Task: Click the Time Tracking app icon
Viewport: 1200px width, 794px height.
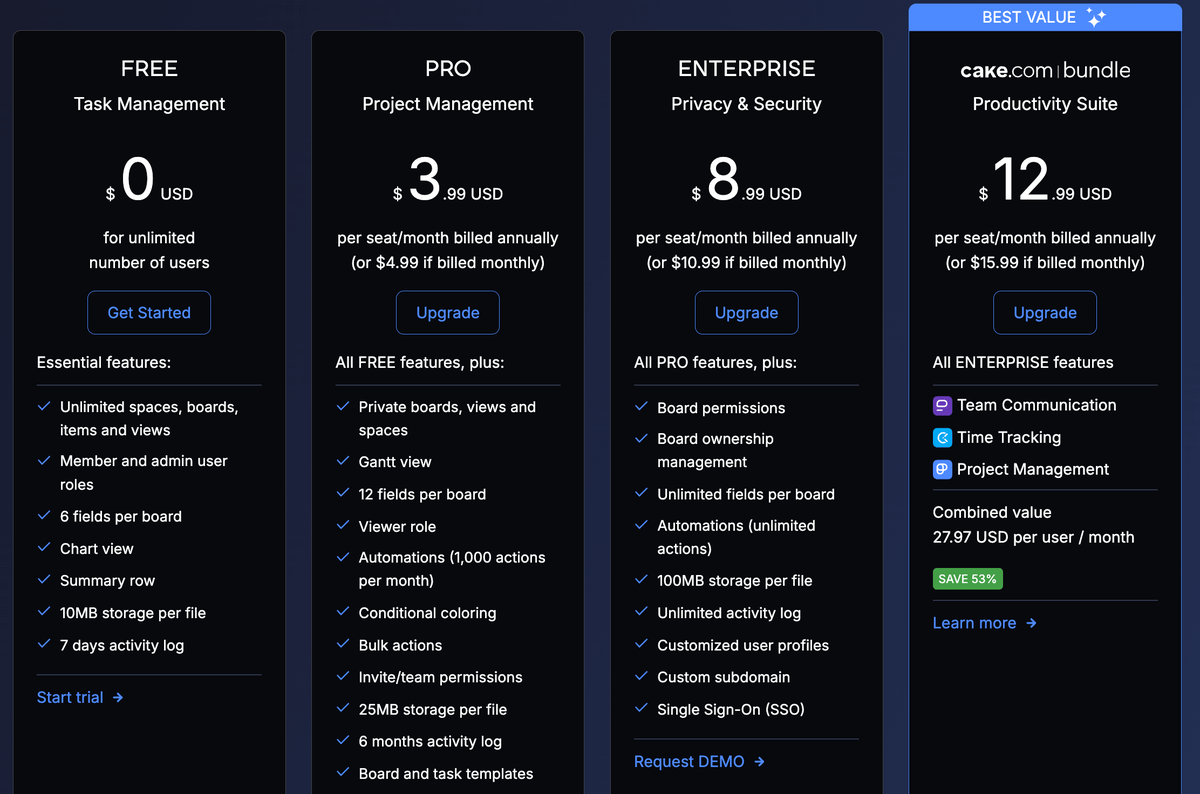Action: pyautogui.click(x=942, y=437)
